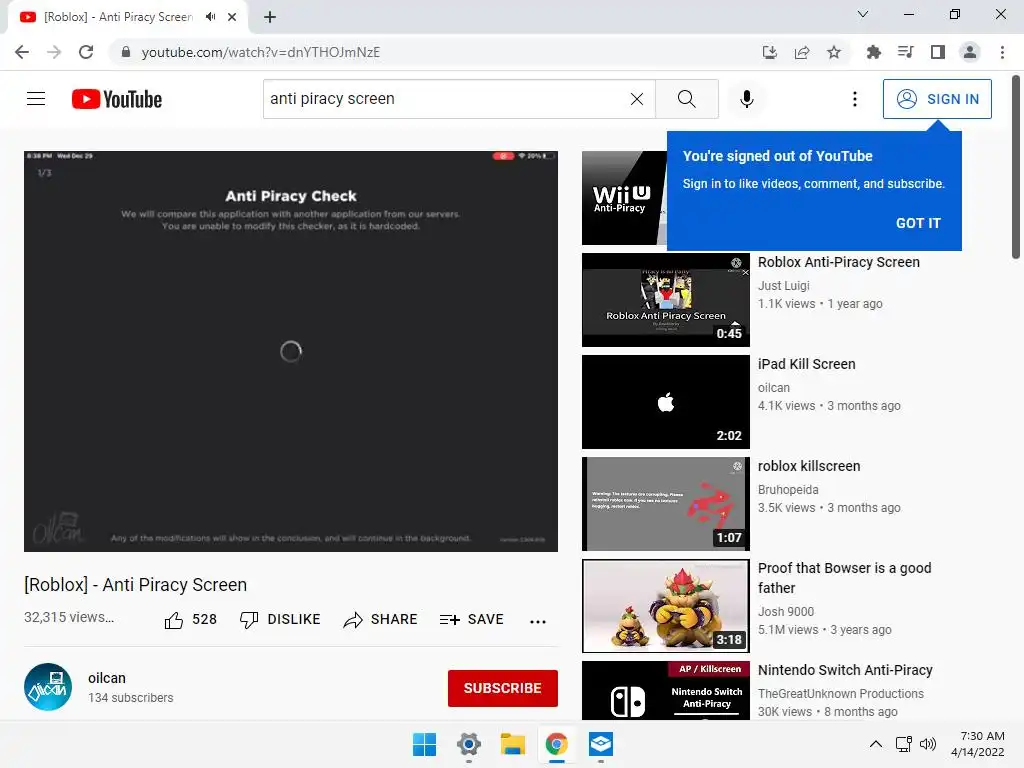Reload the current page
The image size is (1024, 768).
click(86, 52)
